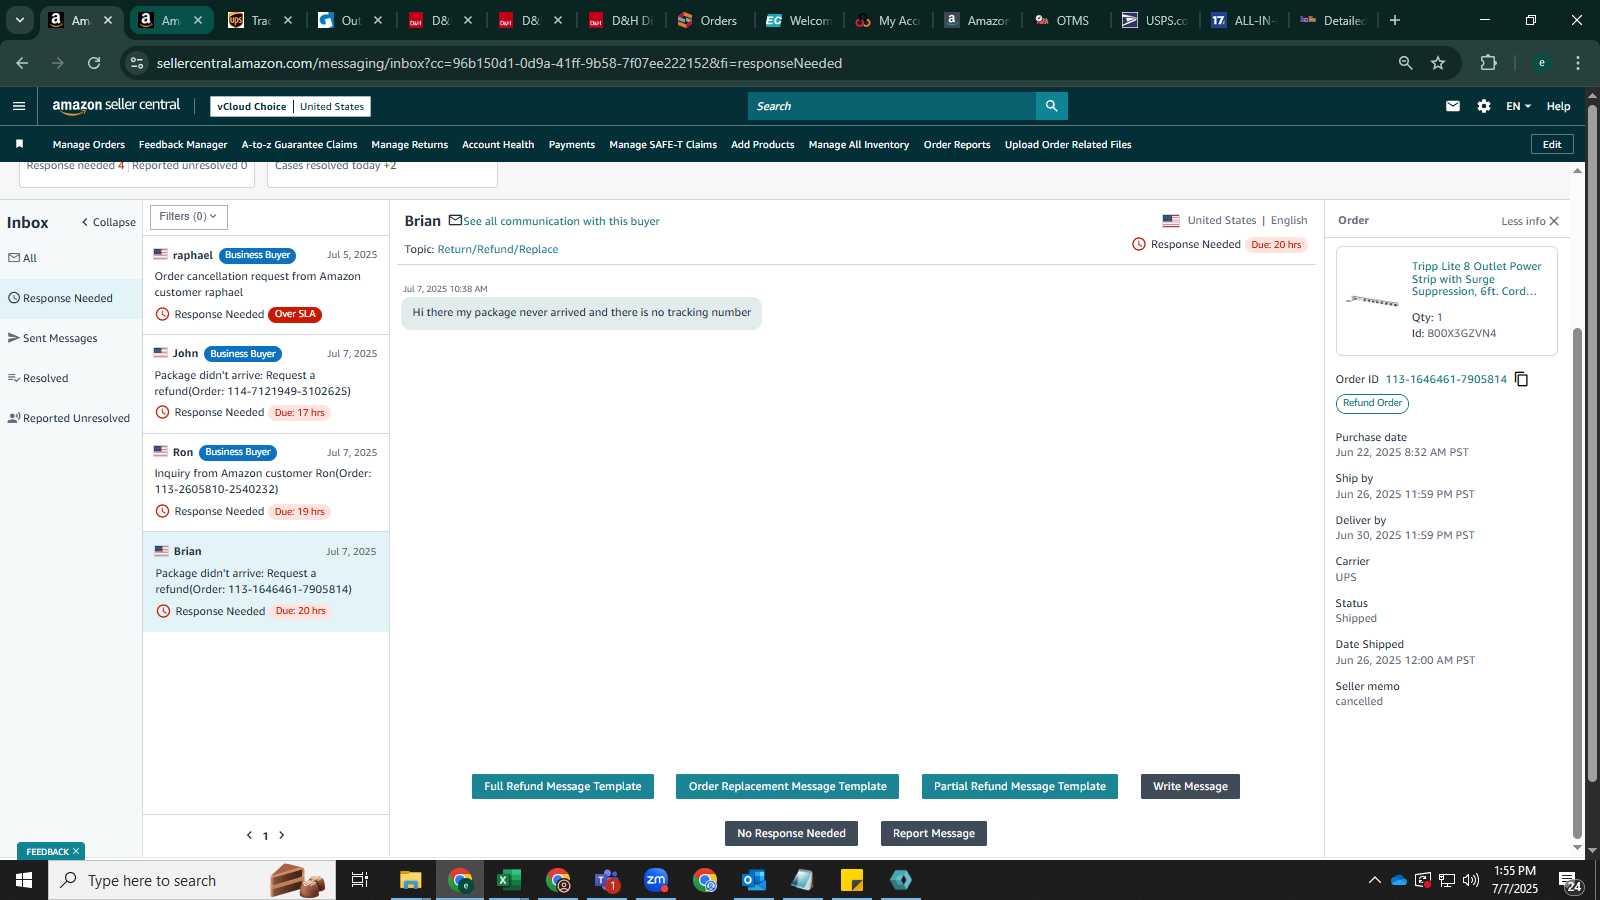Click the bookmark icon in the nav bar
The image size is (1600, 900).
pos(19,144)
